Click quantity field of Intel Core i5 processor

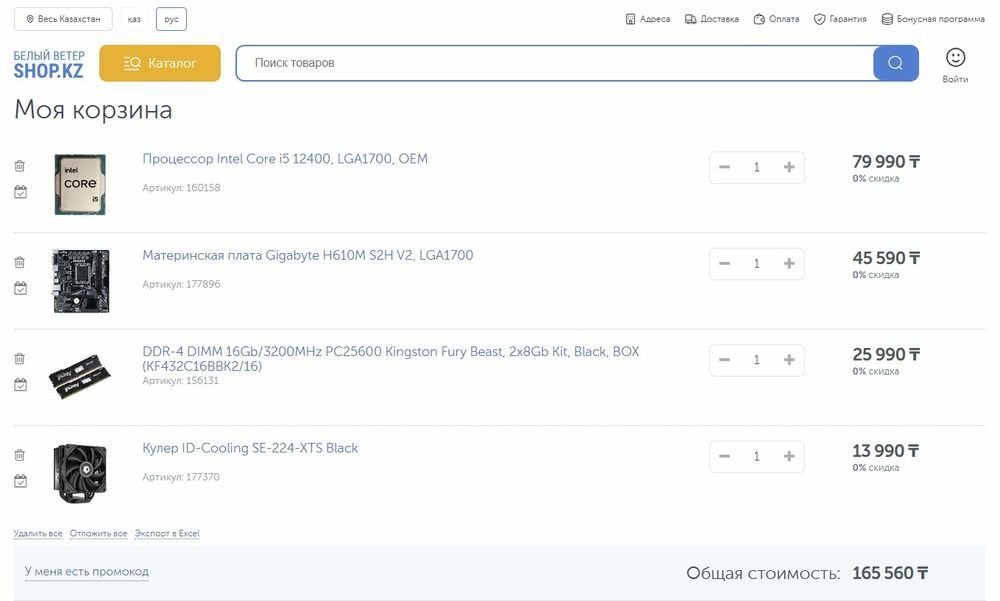(x=756, y=167)
